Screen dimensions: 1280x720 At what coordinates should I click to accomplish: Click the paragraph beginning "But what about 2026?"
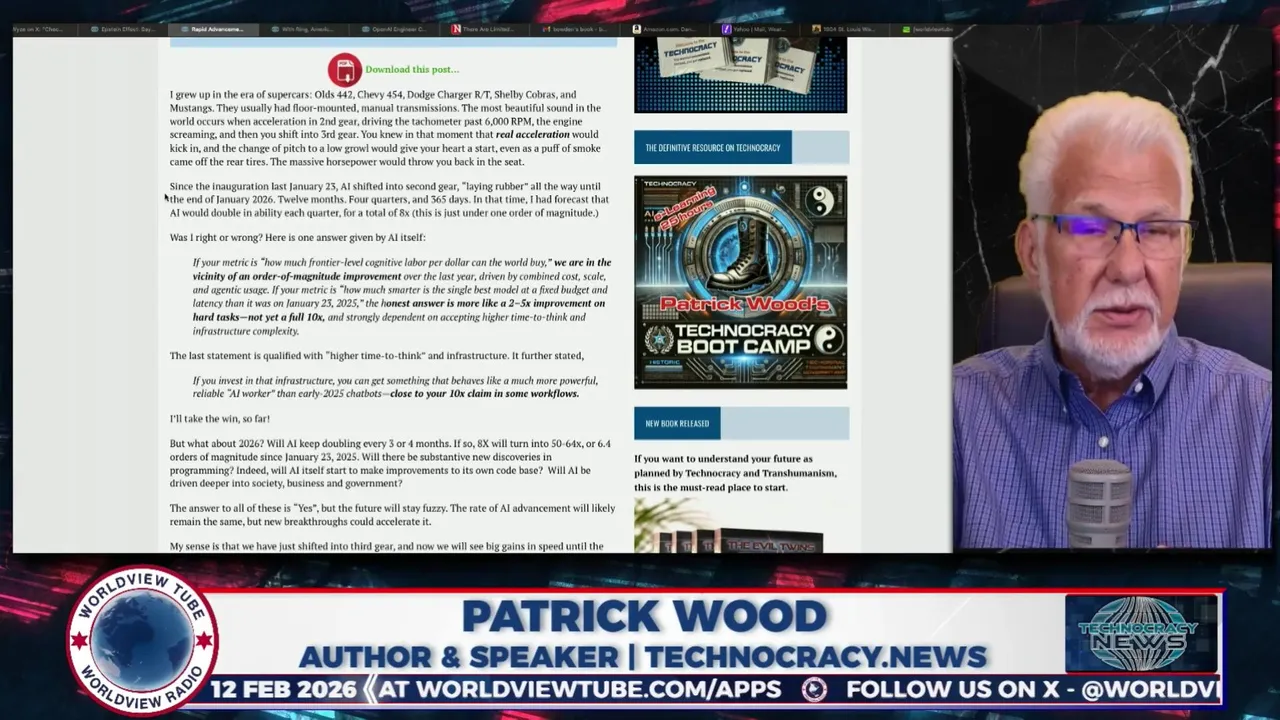391,463
